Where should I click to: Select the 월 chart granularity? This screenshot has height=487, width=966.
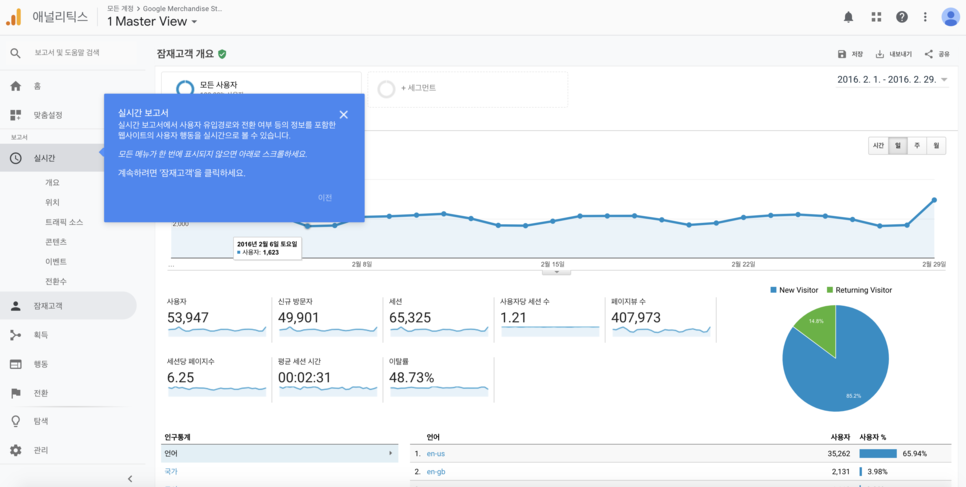click(x=936, y=145)
